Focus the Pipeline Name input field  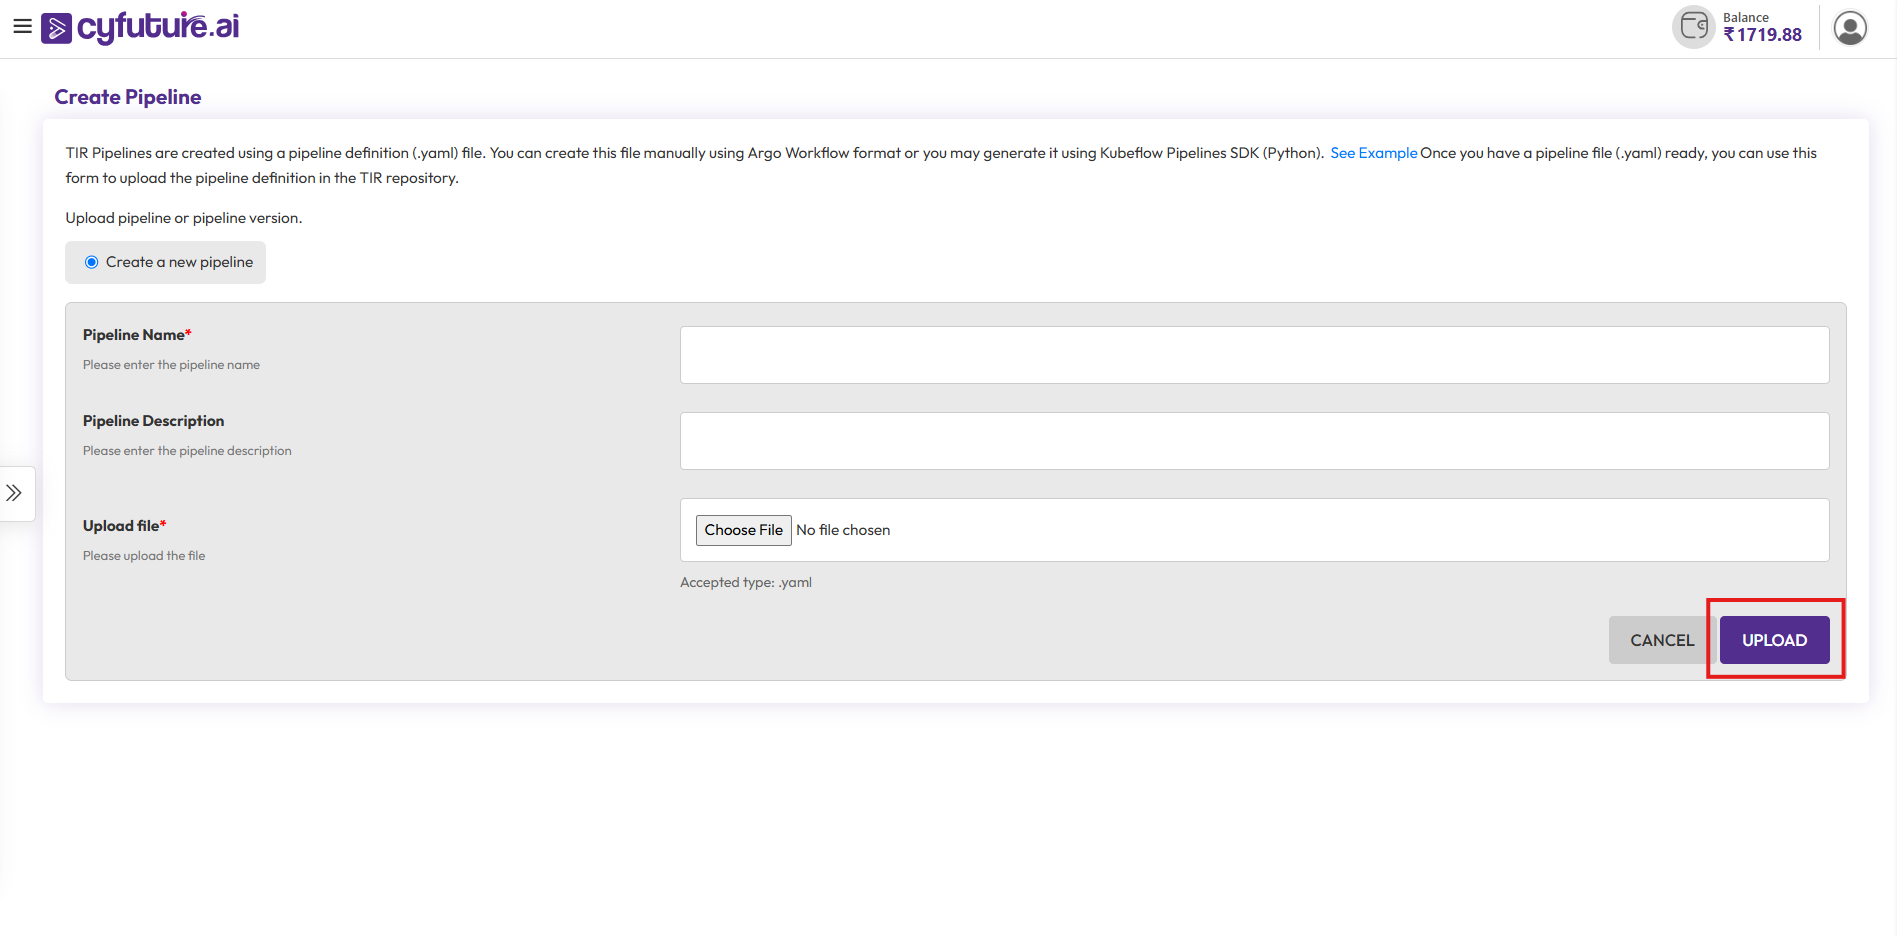[1254, 355]
